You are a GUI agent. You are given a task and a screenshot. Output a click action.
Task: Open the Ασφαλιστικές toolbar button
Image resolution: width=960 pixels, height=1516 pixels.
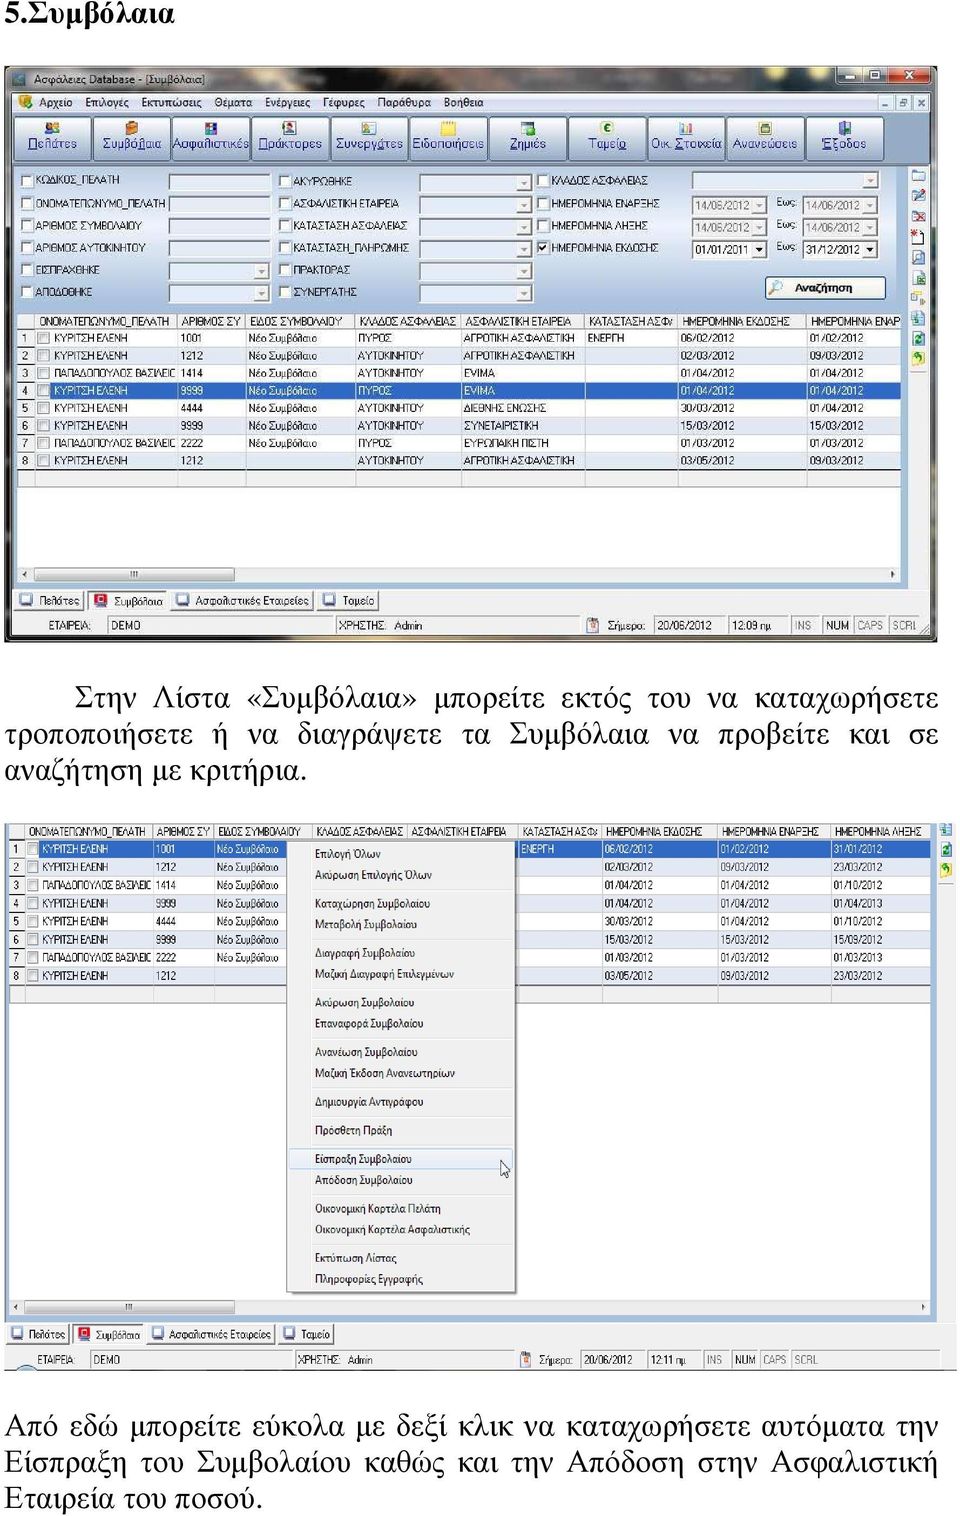(x=210, y=137)
